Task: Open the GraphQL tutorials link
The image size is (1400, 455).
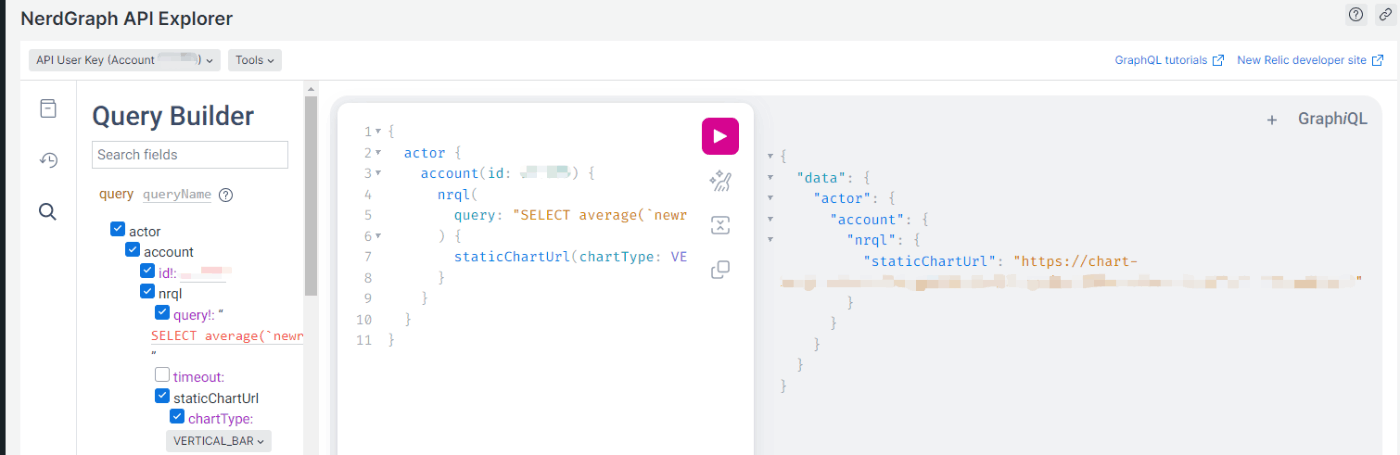Action: (x=1169, y=60)
